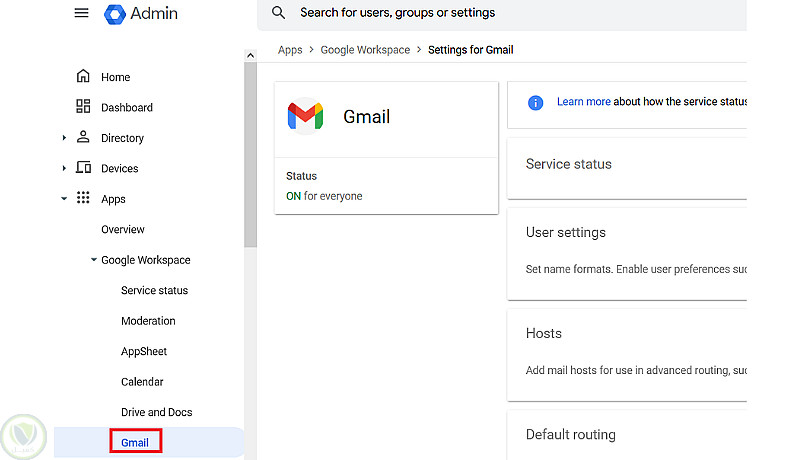Click the Google Admin logo icon
Screen dimensions: 800x460
click(x=114, y=13)
